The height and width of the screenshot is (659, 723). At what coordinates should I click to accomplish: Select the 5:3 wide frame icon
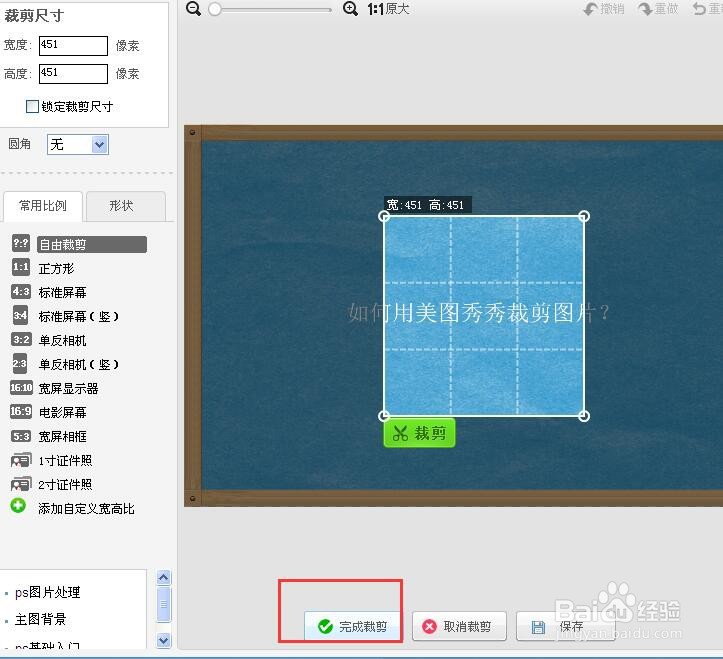[21, 436]
